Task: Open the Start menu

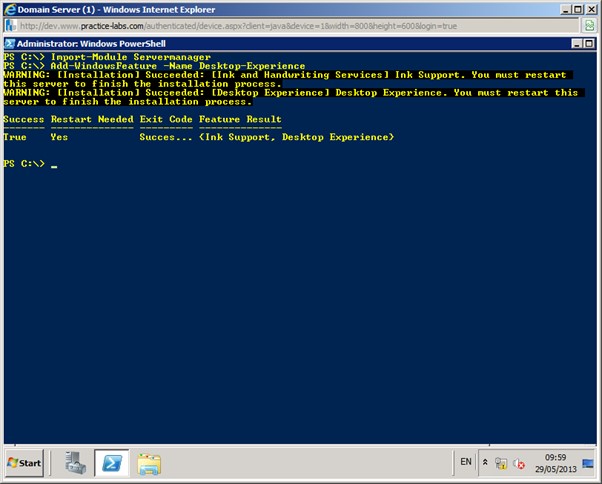Action: click(24, 463)
